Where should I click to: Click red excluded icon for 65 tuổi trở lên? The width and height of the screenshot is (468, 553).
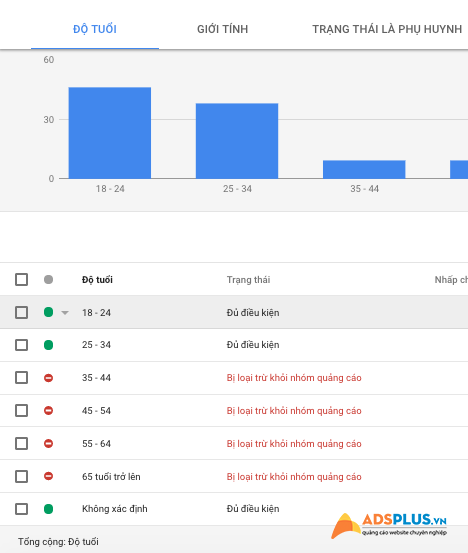[48, 476]
